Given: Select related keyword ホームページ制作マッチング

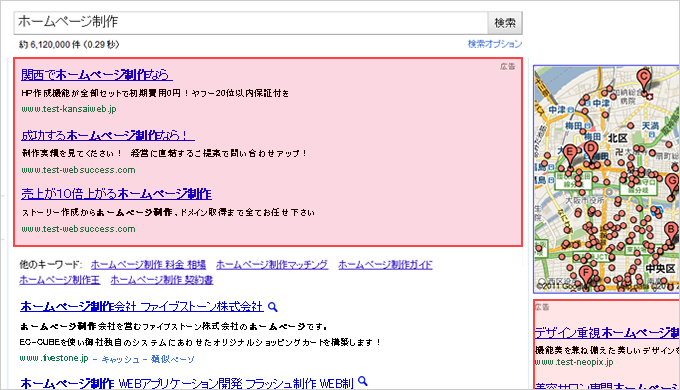Looking at the screenshot, I should pos(272,264).
